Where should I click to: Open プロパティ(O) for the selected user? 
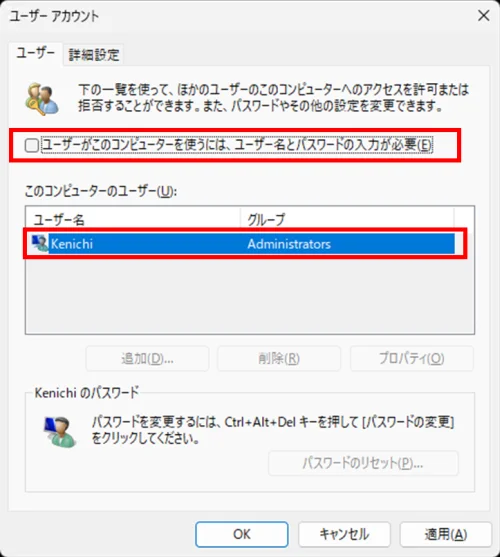click(412, 358)
